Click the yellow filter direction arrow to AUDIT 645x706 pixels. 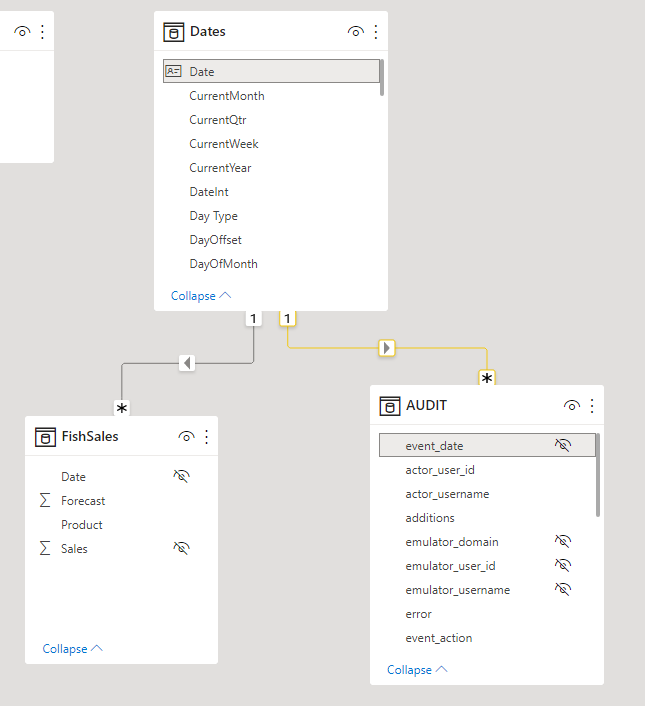387,348
